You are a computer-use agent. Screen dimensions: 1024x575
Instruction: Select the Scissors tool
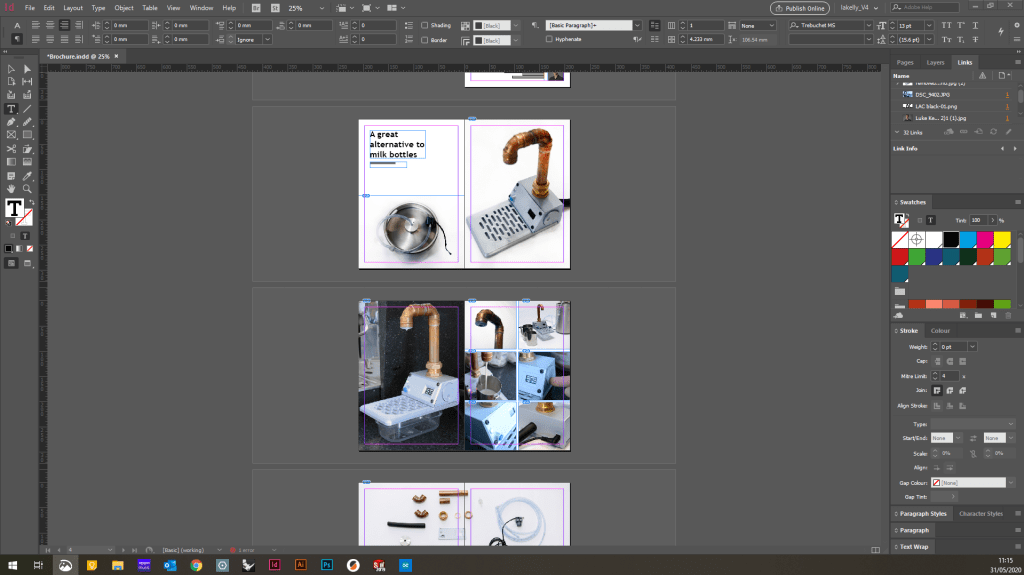11,148
